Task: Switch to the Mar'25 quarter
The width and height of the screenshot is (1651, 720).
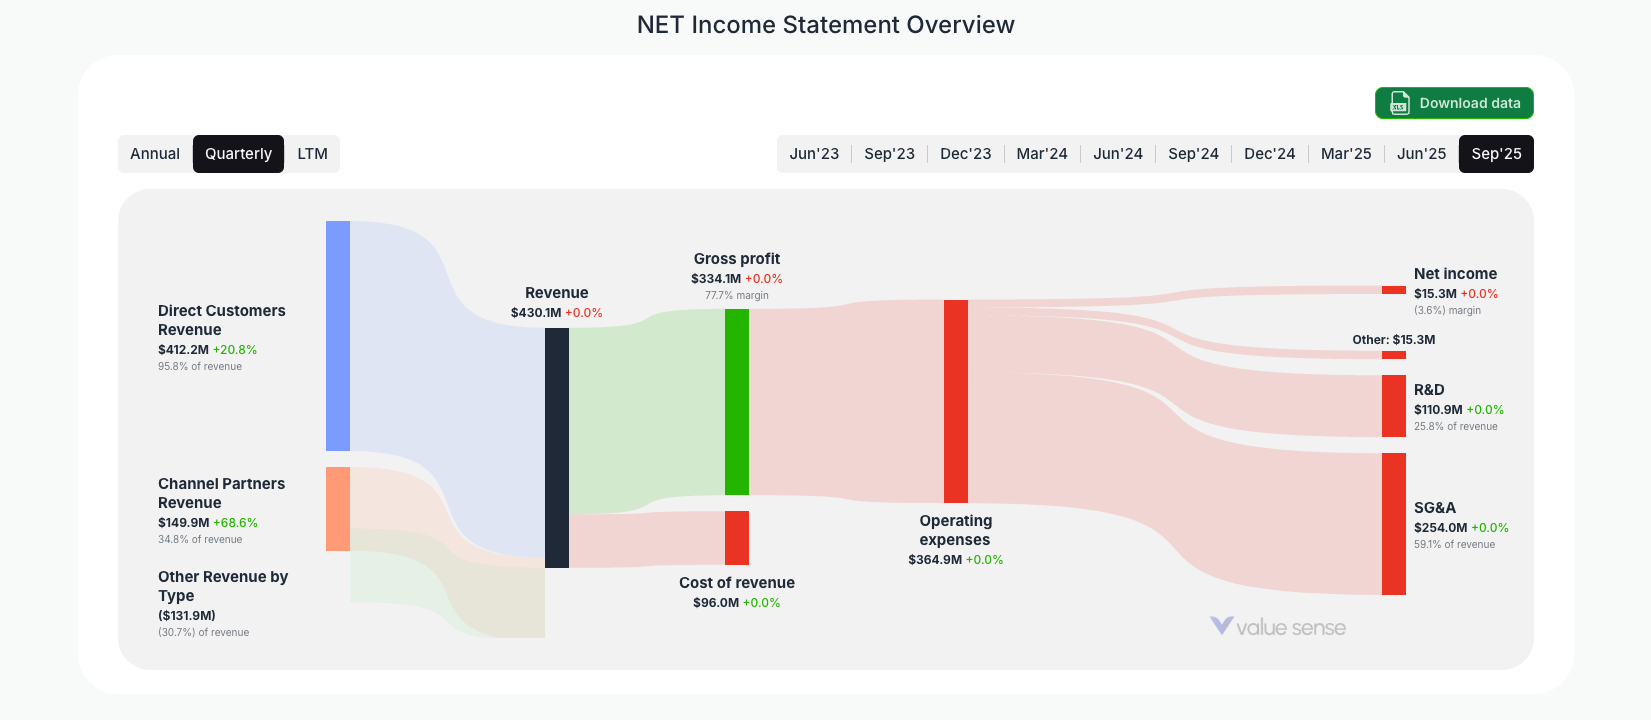Action: 1345,153
